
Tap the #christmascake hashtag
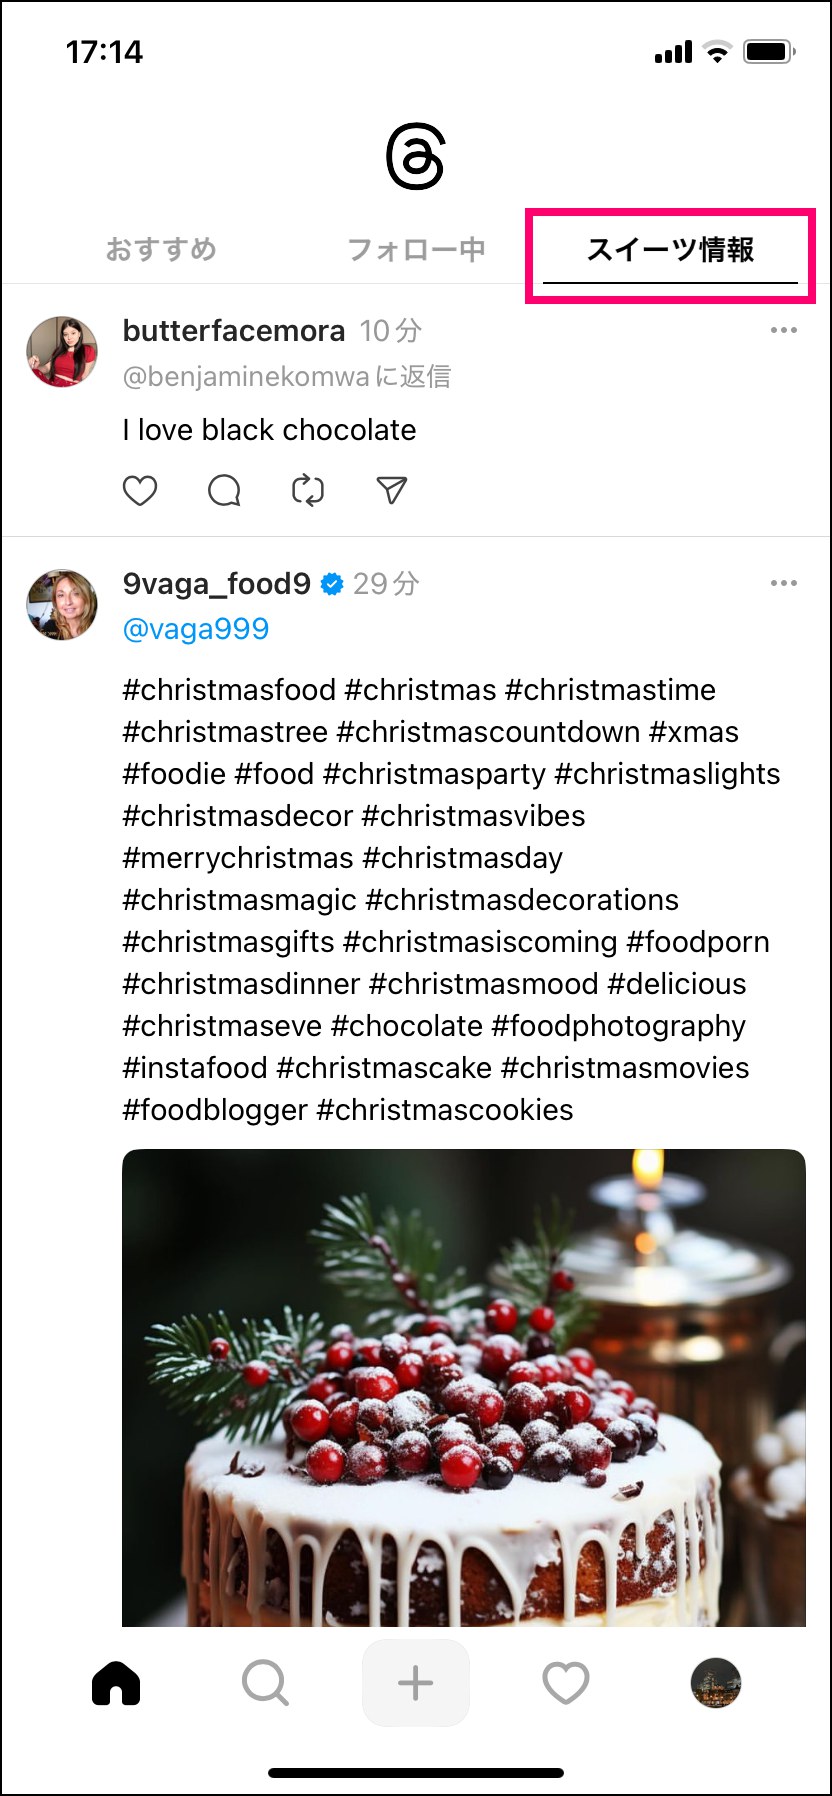pyautogui.click(x=384, y=1068)
